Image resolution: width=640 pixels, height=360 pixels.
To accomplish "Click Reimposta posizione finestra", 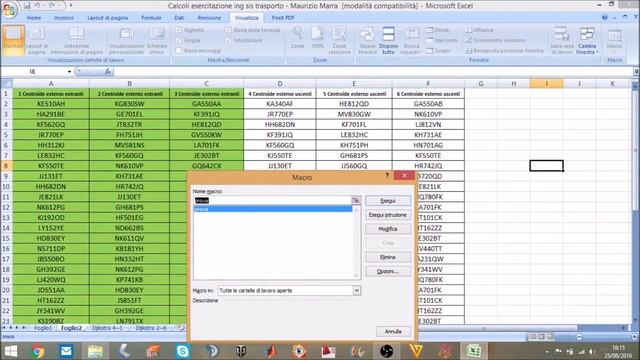I will pyautogui.click(x=504, y=51).
